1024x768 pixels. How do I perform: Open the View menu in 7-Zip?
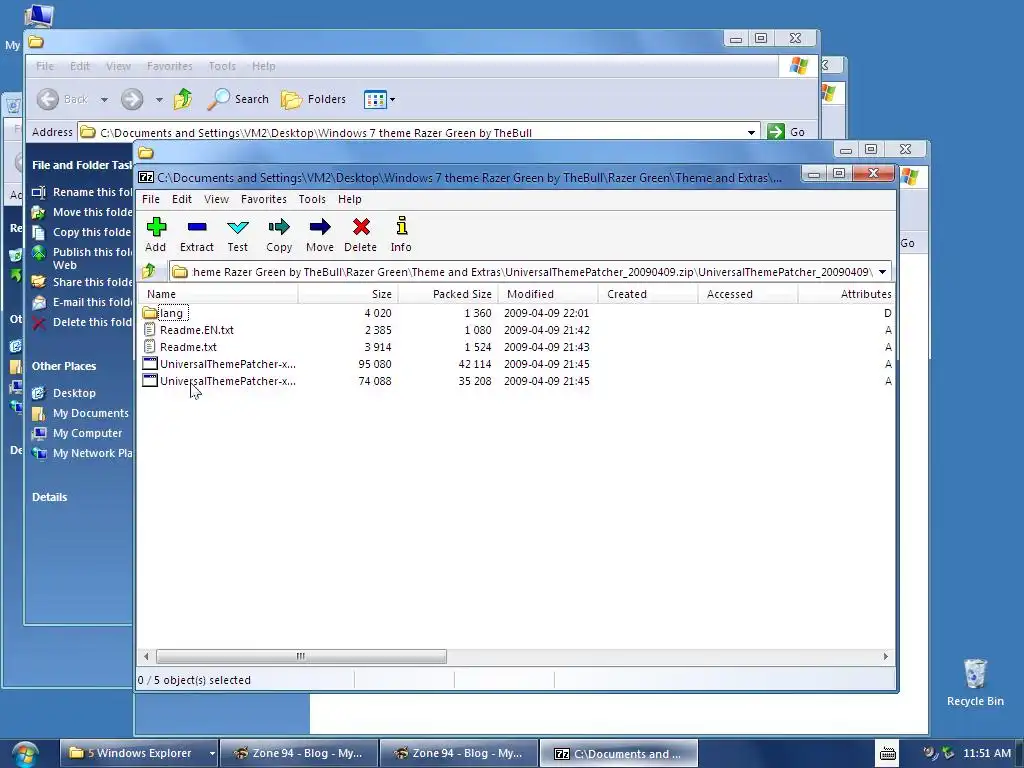[x=216, y=199]
